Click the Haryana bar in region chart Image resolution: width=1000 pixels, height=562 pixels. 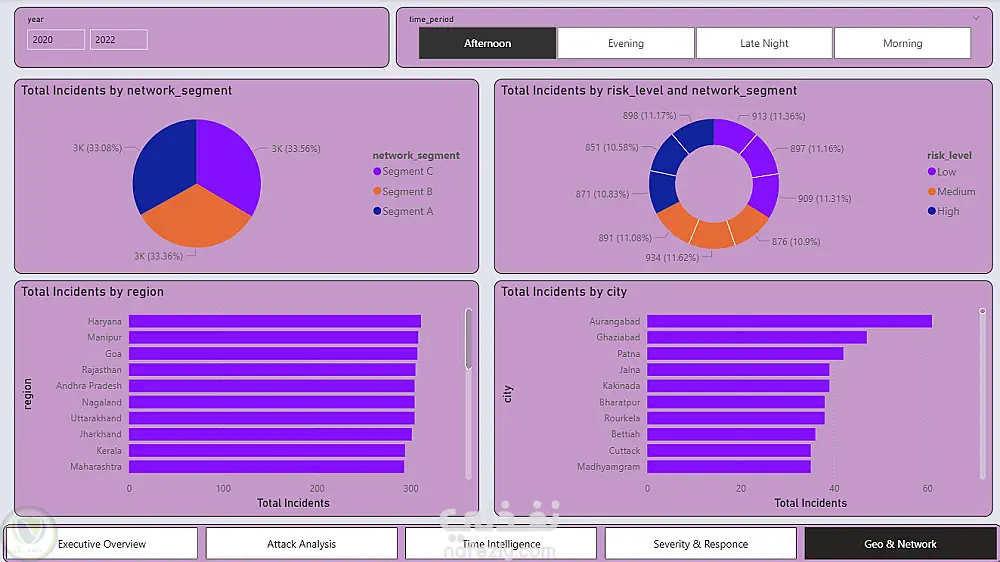275,321
